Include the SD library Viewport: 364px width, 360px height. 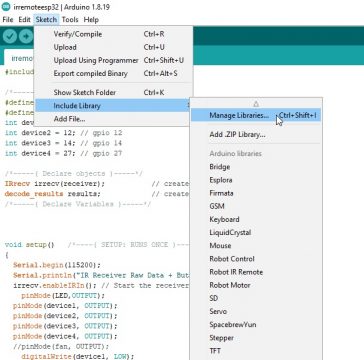click(x=256, y=298)
